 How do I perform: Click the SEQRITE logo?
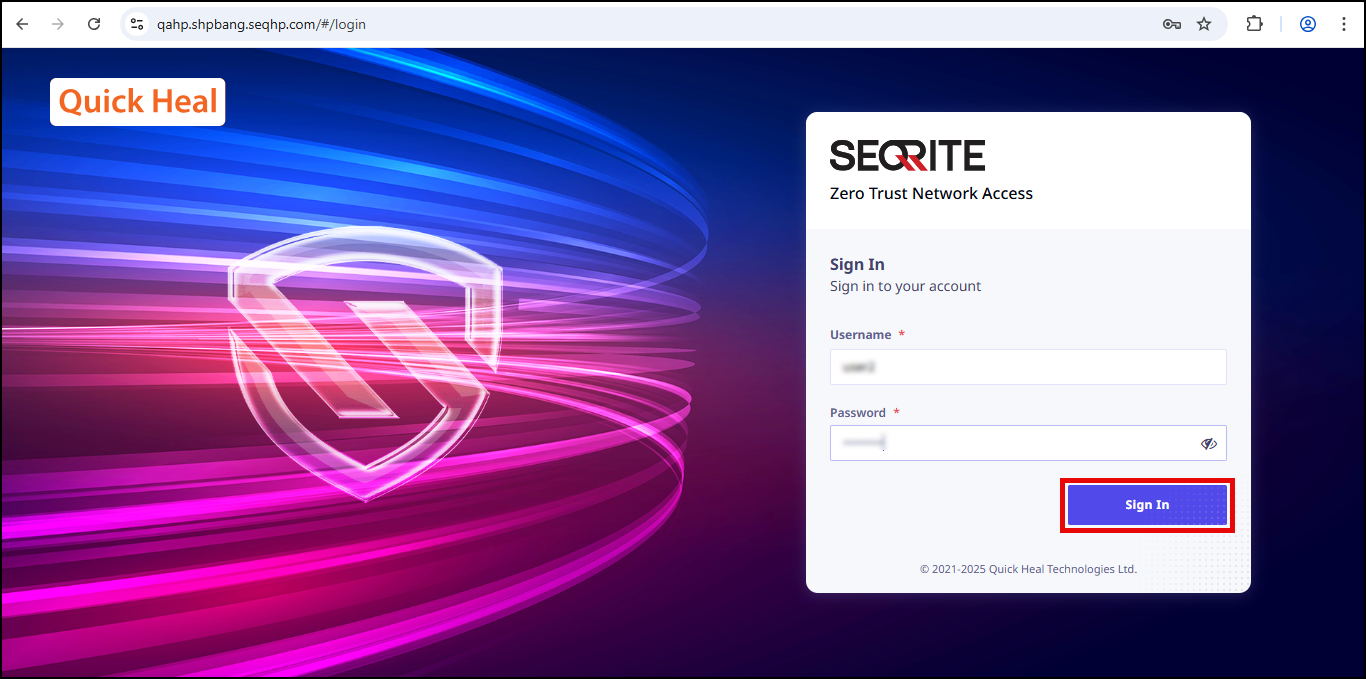[x=907, y=156]
